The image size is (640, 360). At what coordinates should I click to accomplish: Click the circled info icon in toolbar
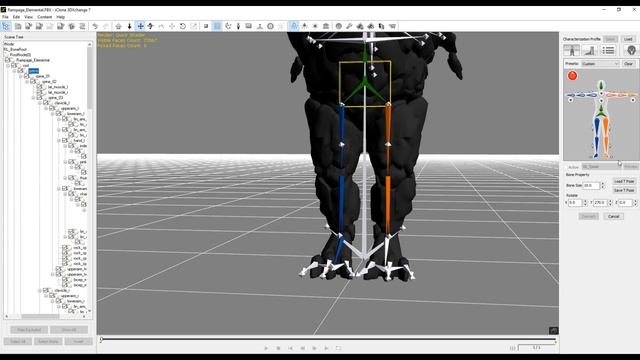(x=270, y=26)
